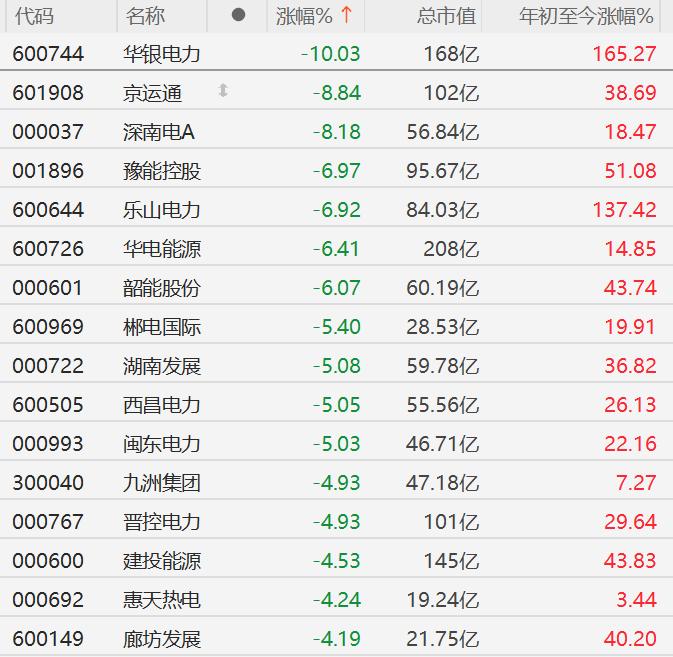The image size is (673, 657).
Task: Select stock code 300040
Action: tap(48, 483)
